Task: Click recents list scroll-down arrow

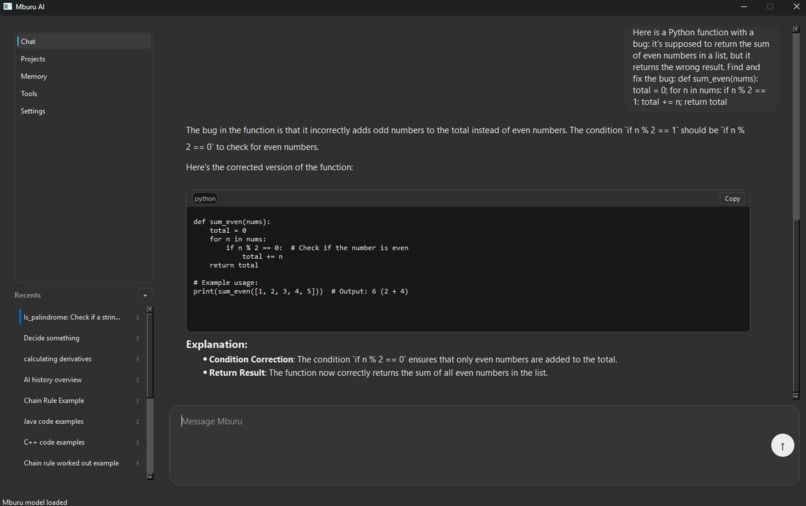Action: coord(150,477)
